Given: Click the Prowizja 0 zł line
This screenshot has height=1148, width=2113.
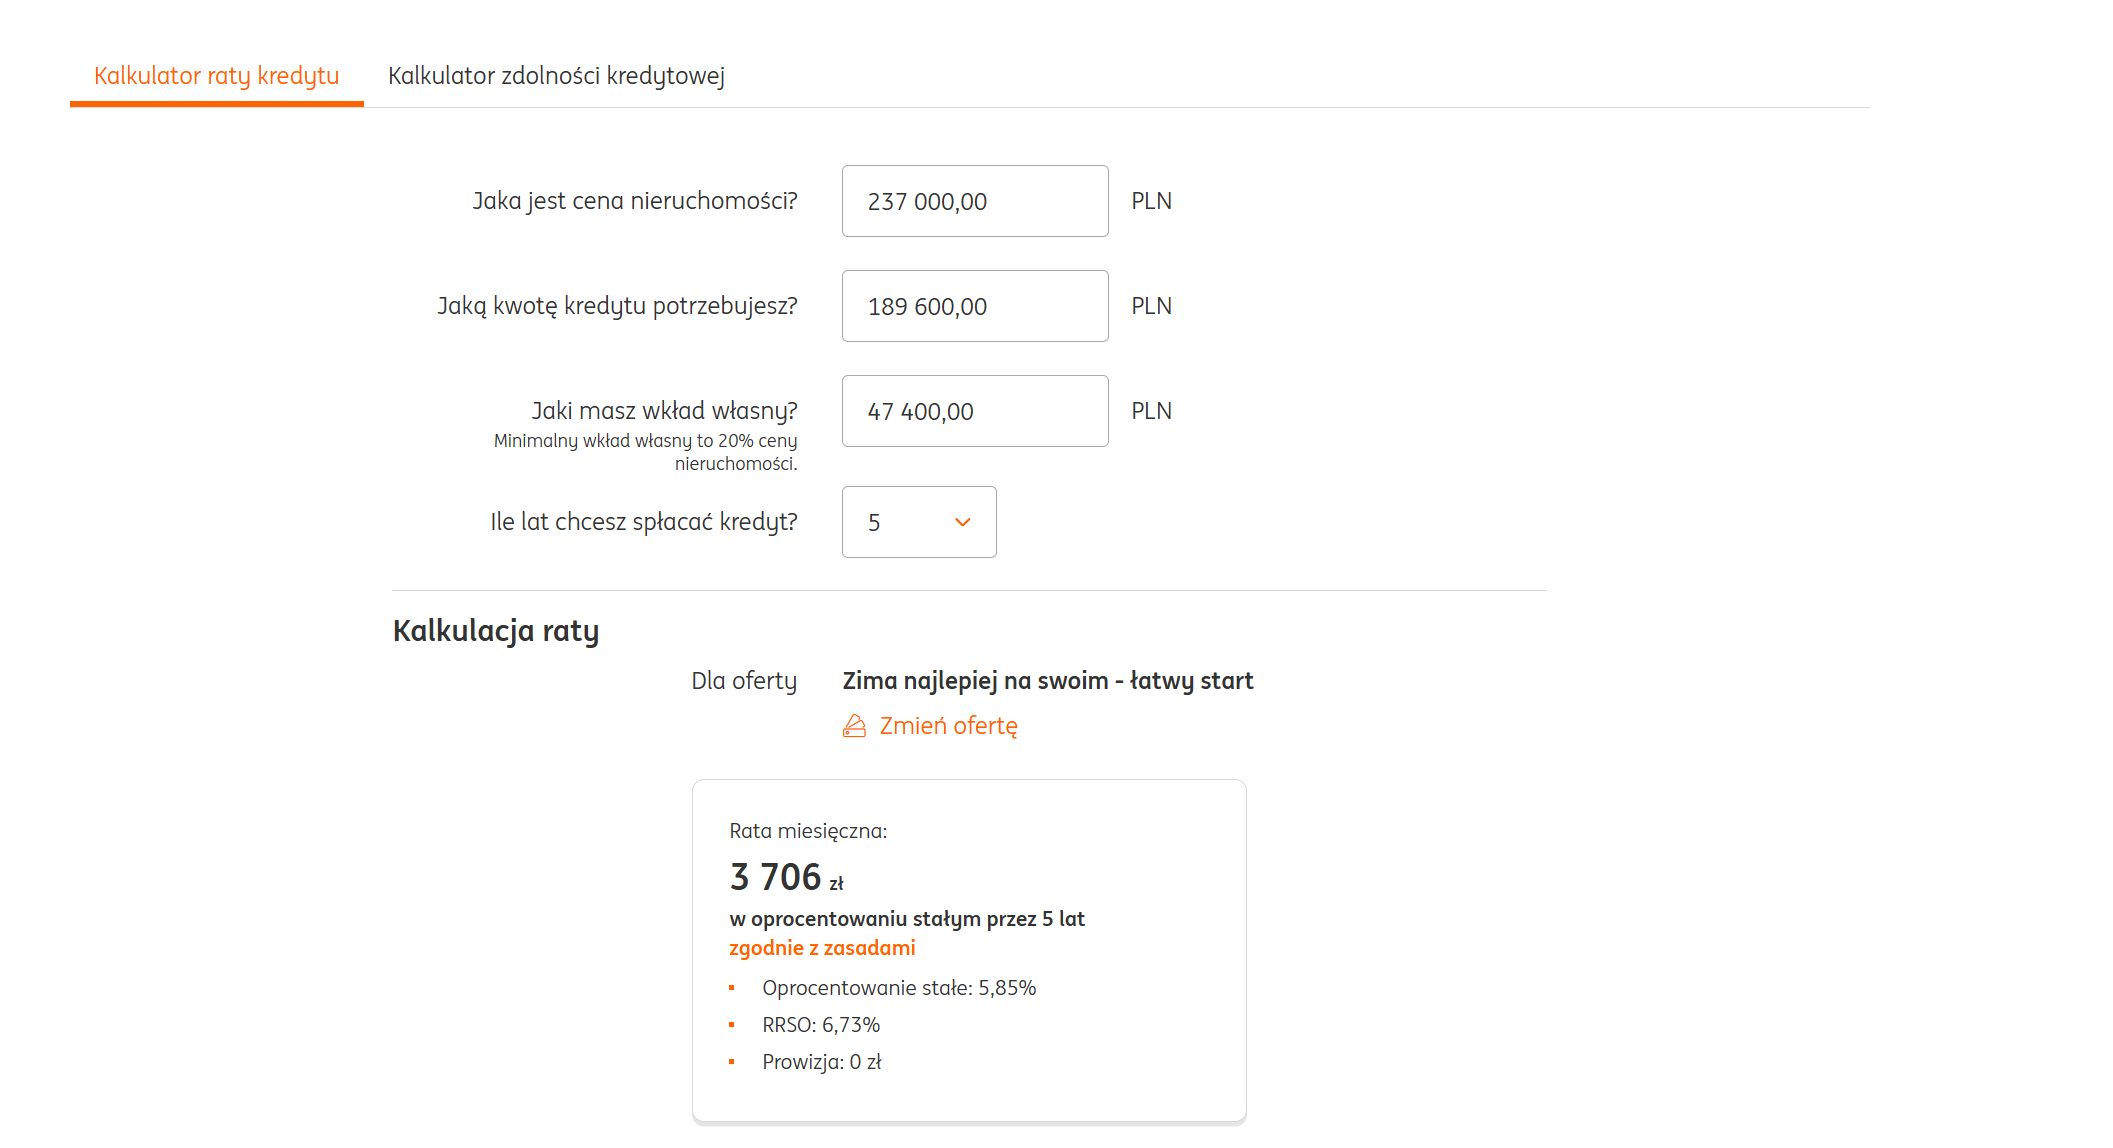Looking at the screenshot, I should [x=821, y=1062].
